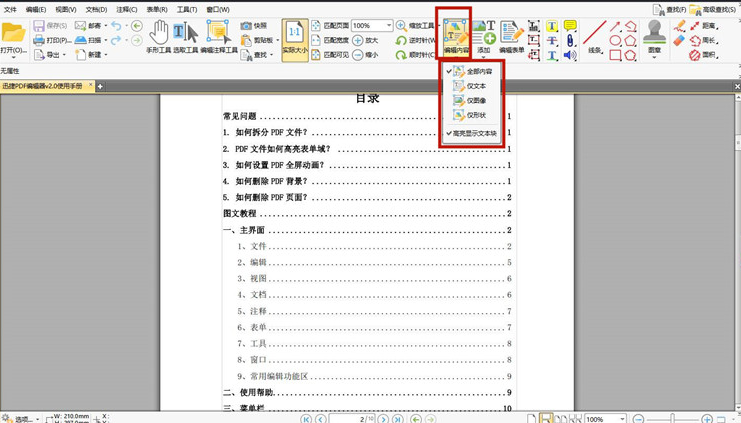Screen dimensions: 741x423
Task: Click the zoom slider handle in status bar
Action: [x=672, y=419]
